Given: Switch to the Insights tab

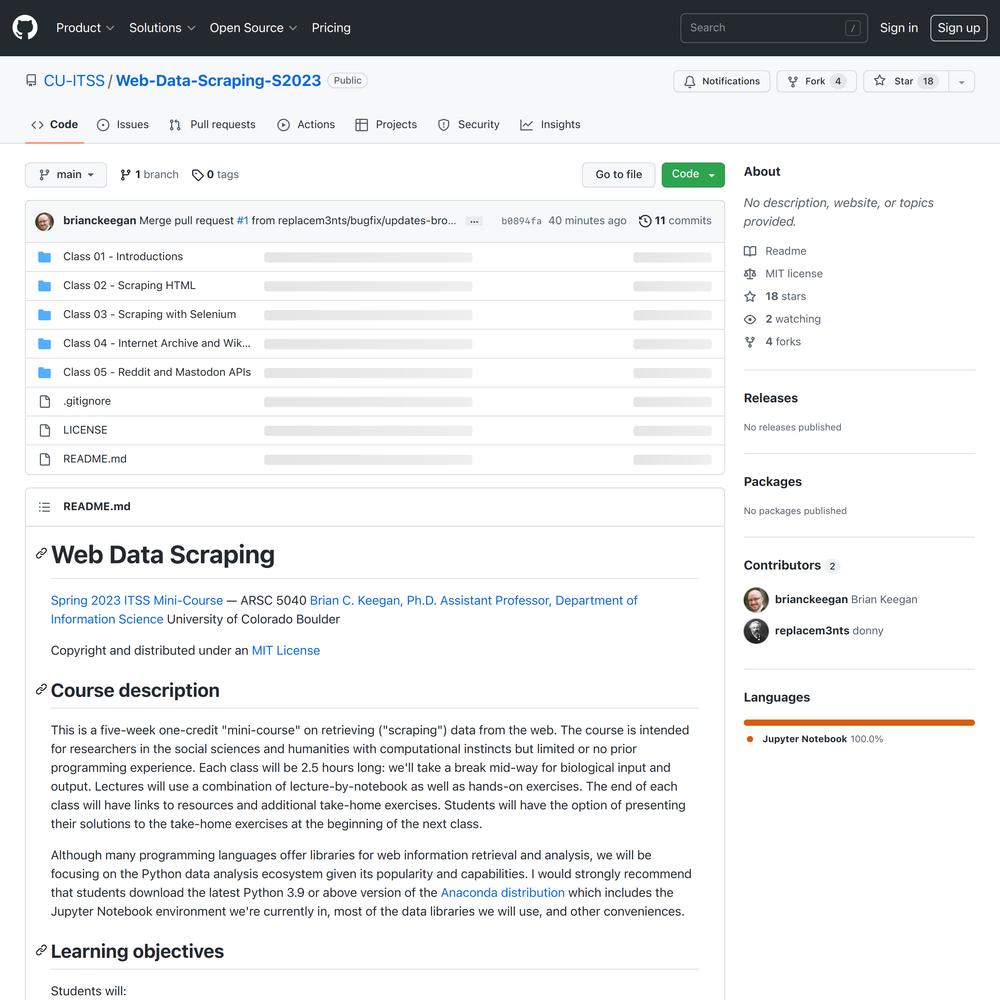Looking at the screenshot, I should click(x=550, y=125).
